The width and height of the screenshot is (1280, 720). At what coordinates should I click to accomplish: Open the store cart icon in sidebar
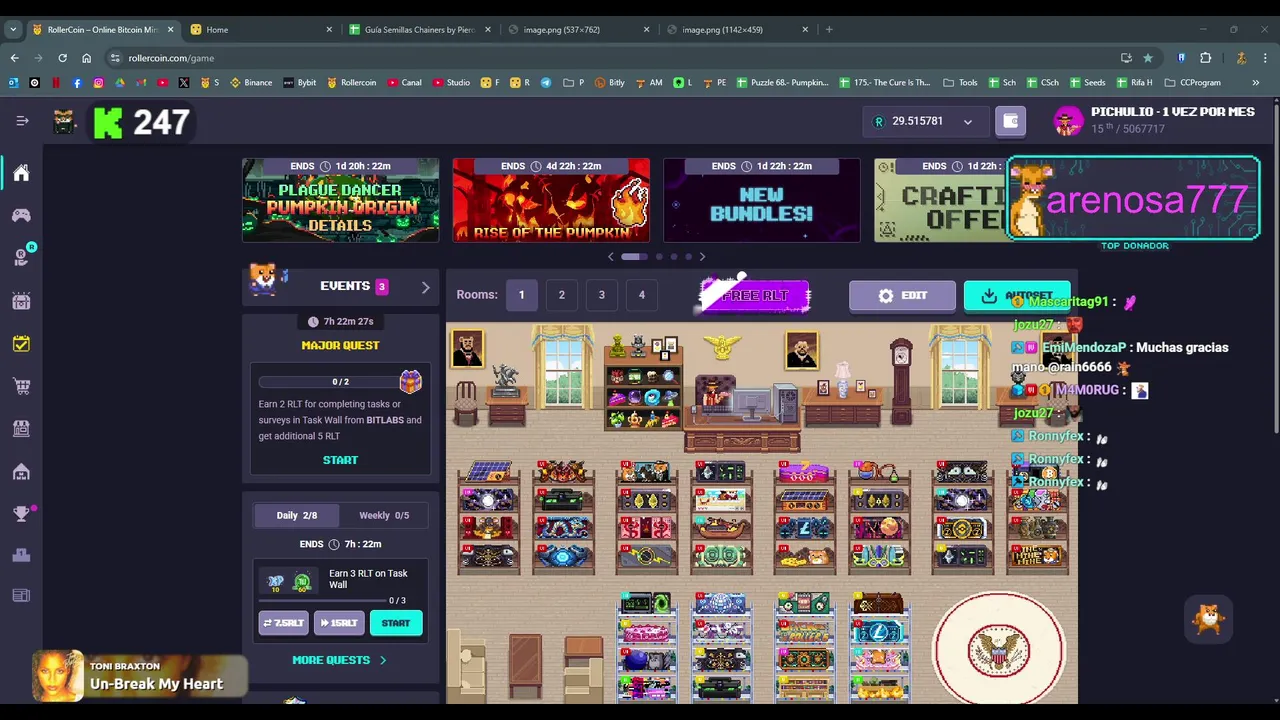(21, 386)
